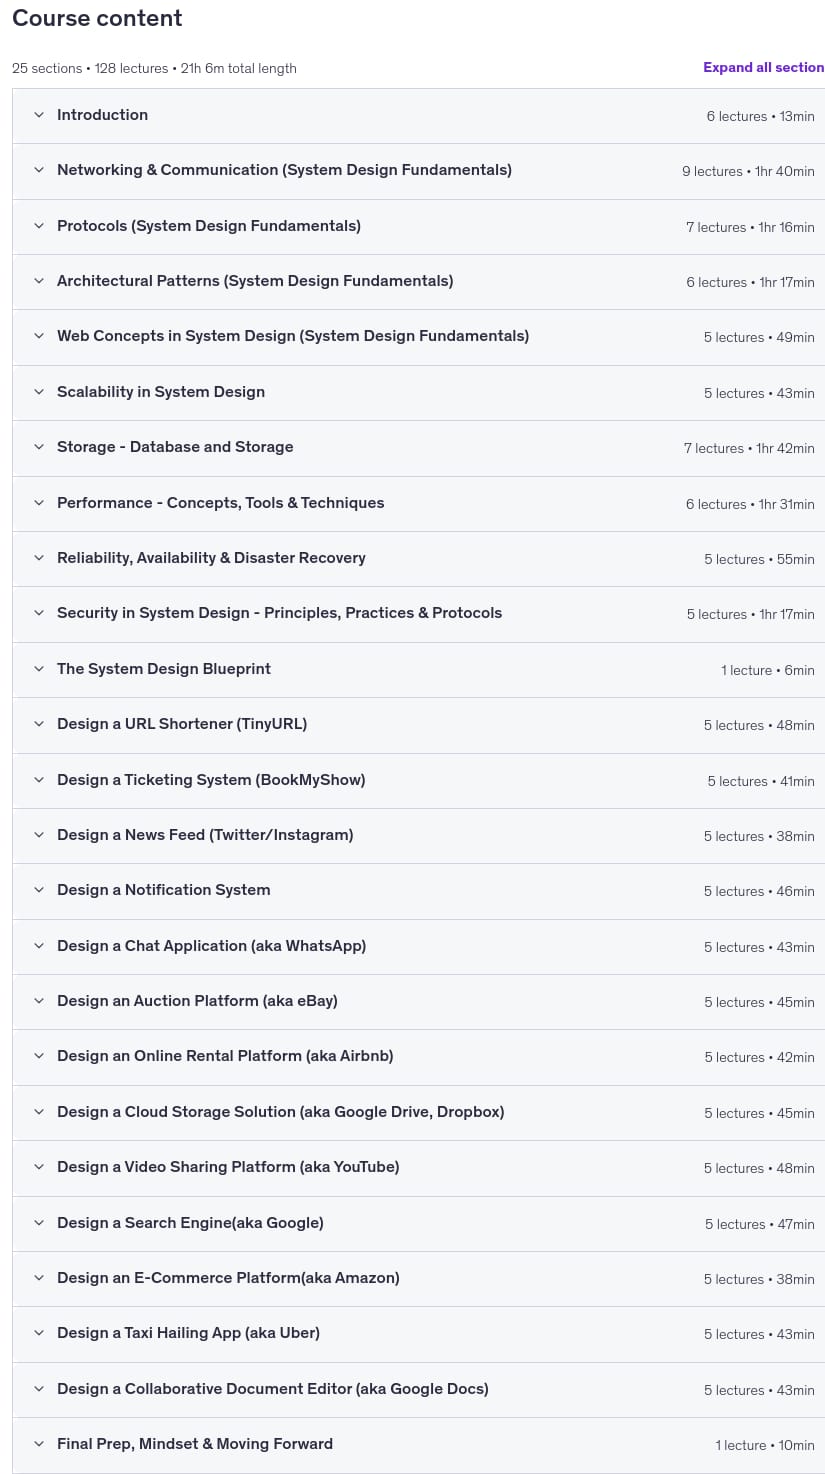Click the chevron beside Video Sharing Platform
The width and height of the screenshot is (825, 1474).
coord(39,1167)
